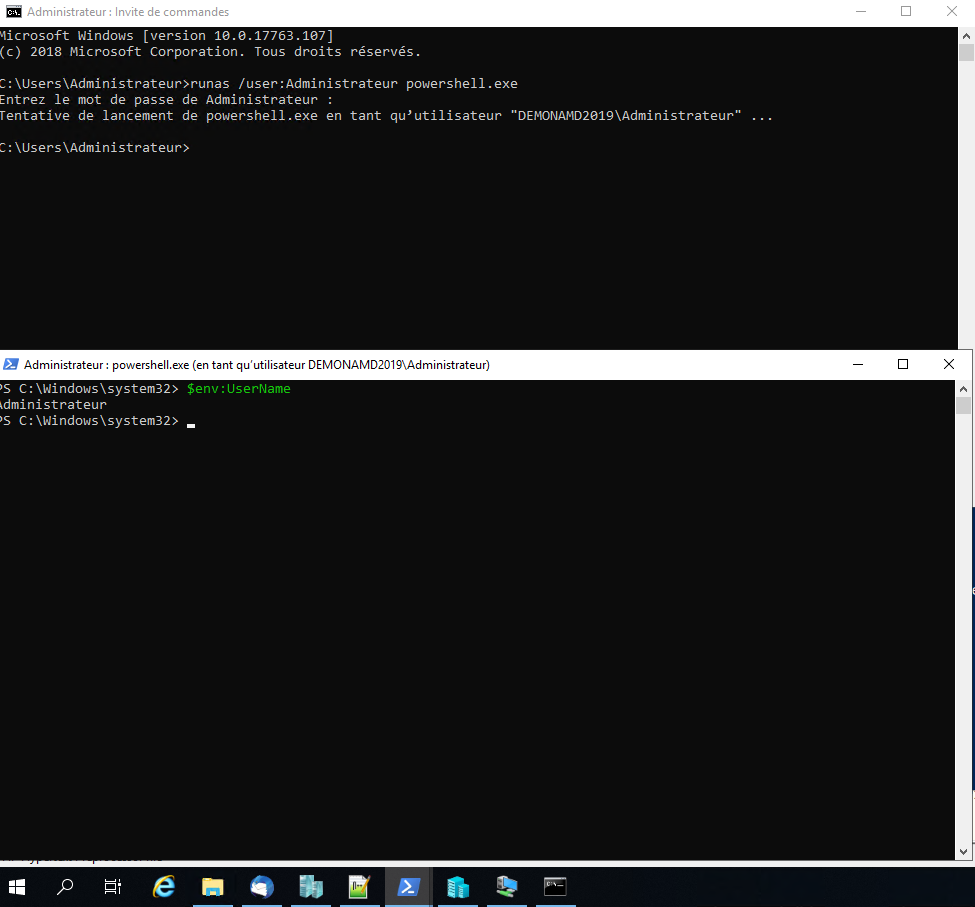Launch Internet Explorer from taskbar
Image resolution: width=975 pixels, height=907 pixels.
pyautogui.click(x=164, y=886)
